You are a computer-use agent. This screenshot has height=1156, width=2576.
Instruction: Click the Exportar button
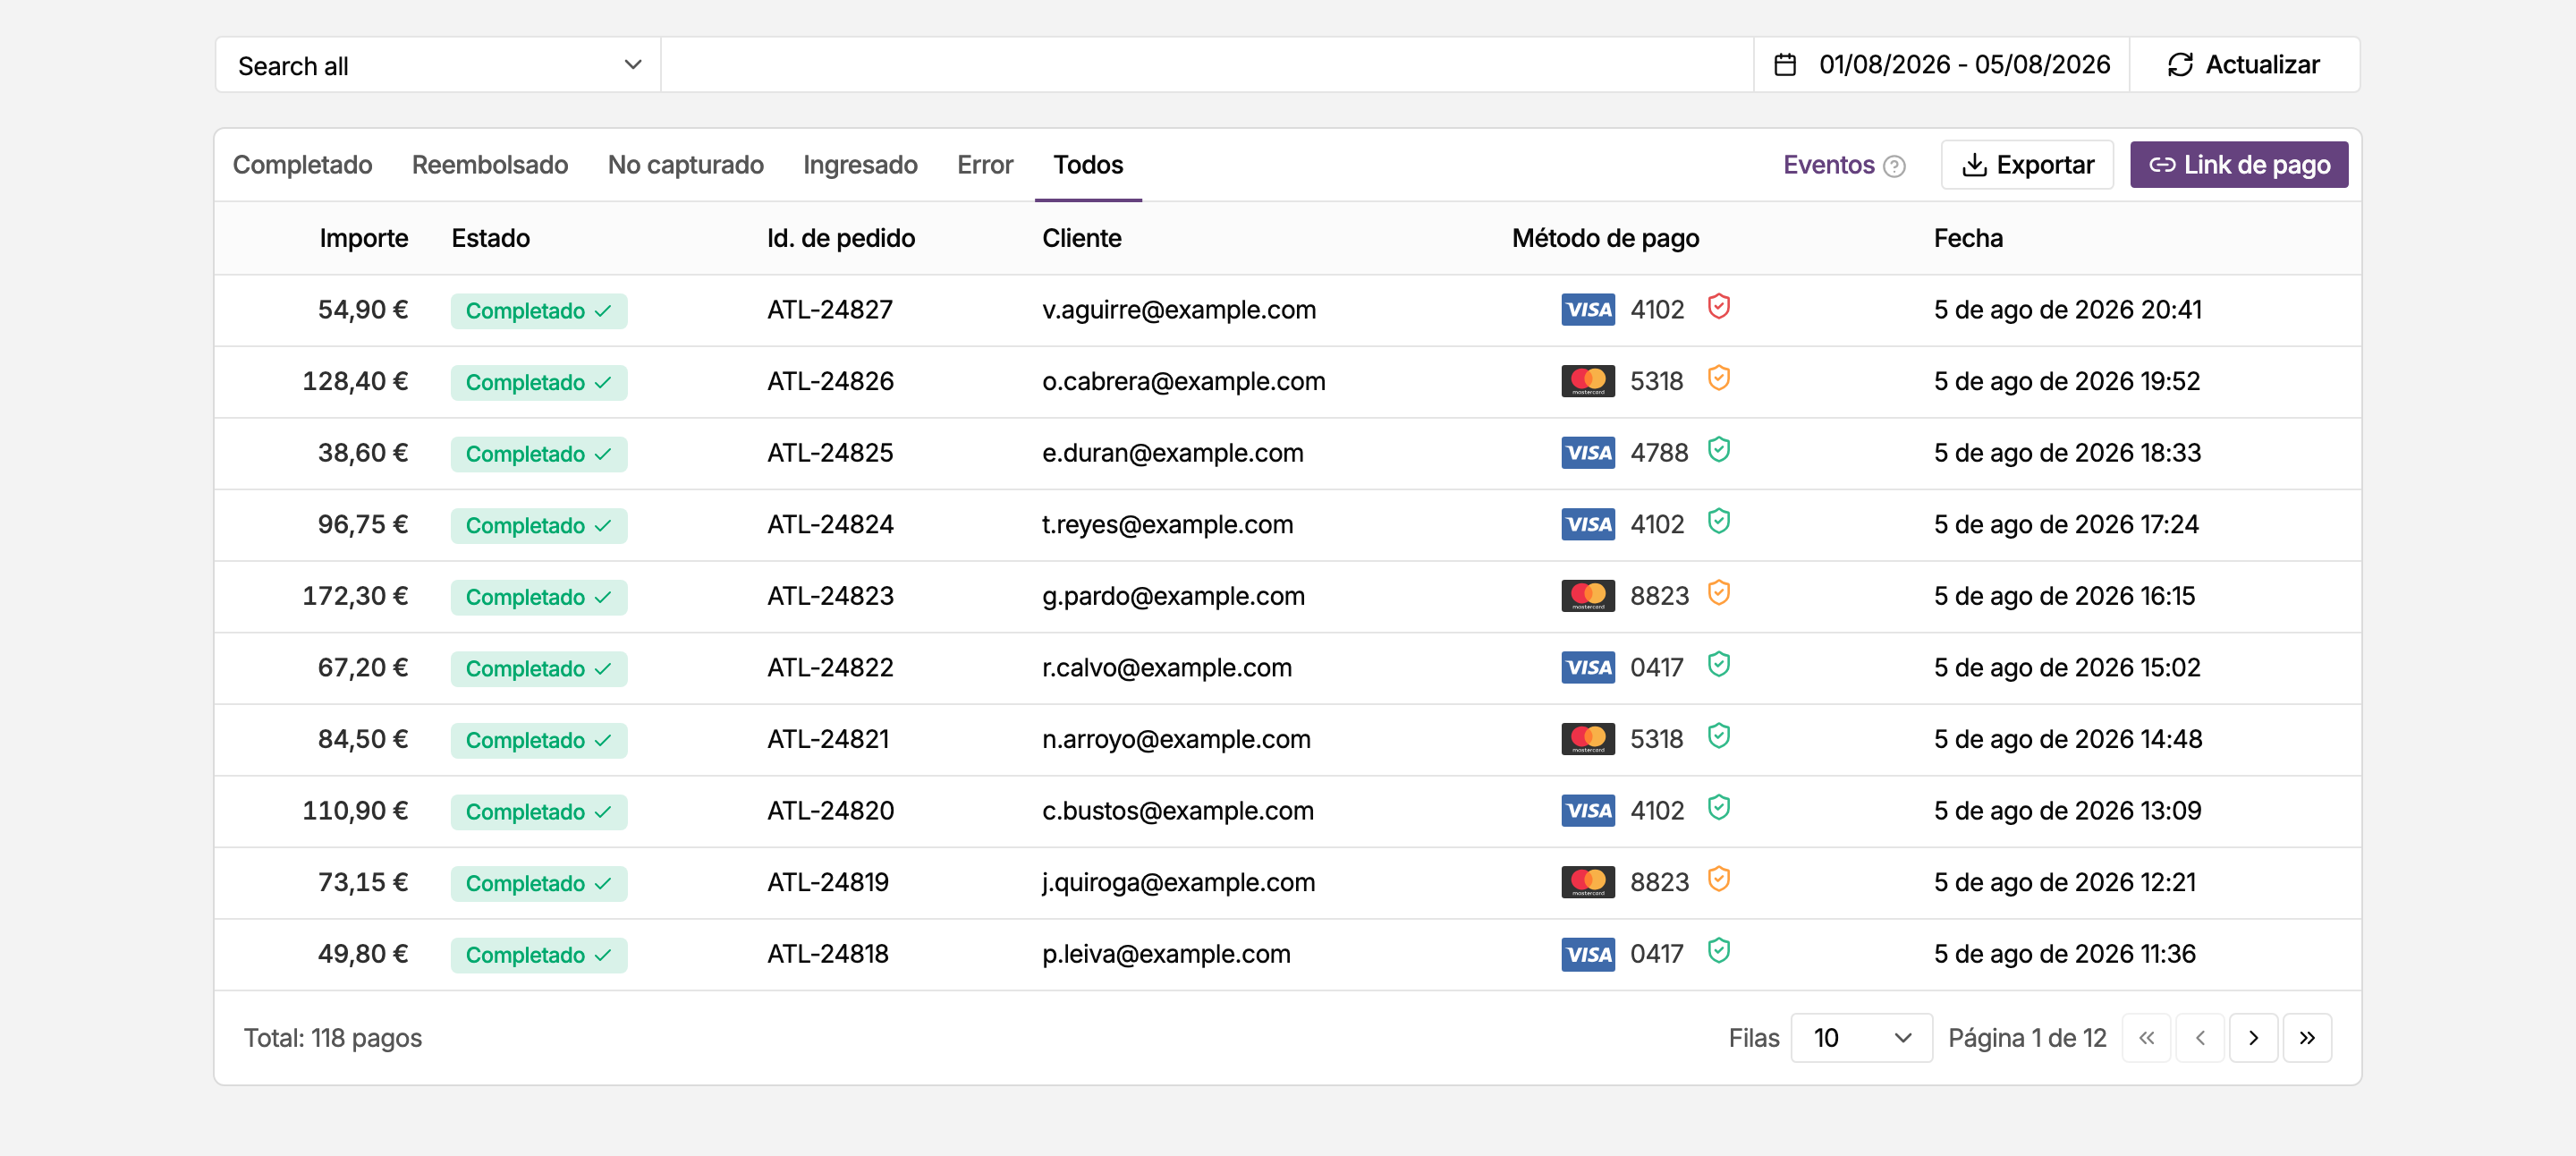(x=2027, y=165)
